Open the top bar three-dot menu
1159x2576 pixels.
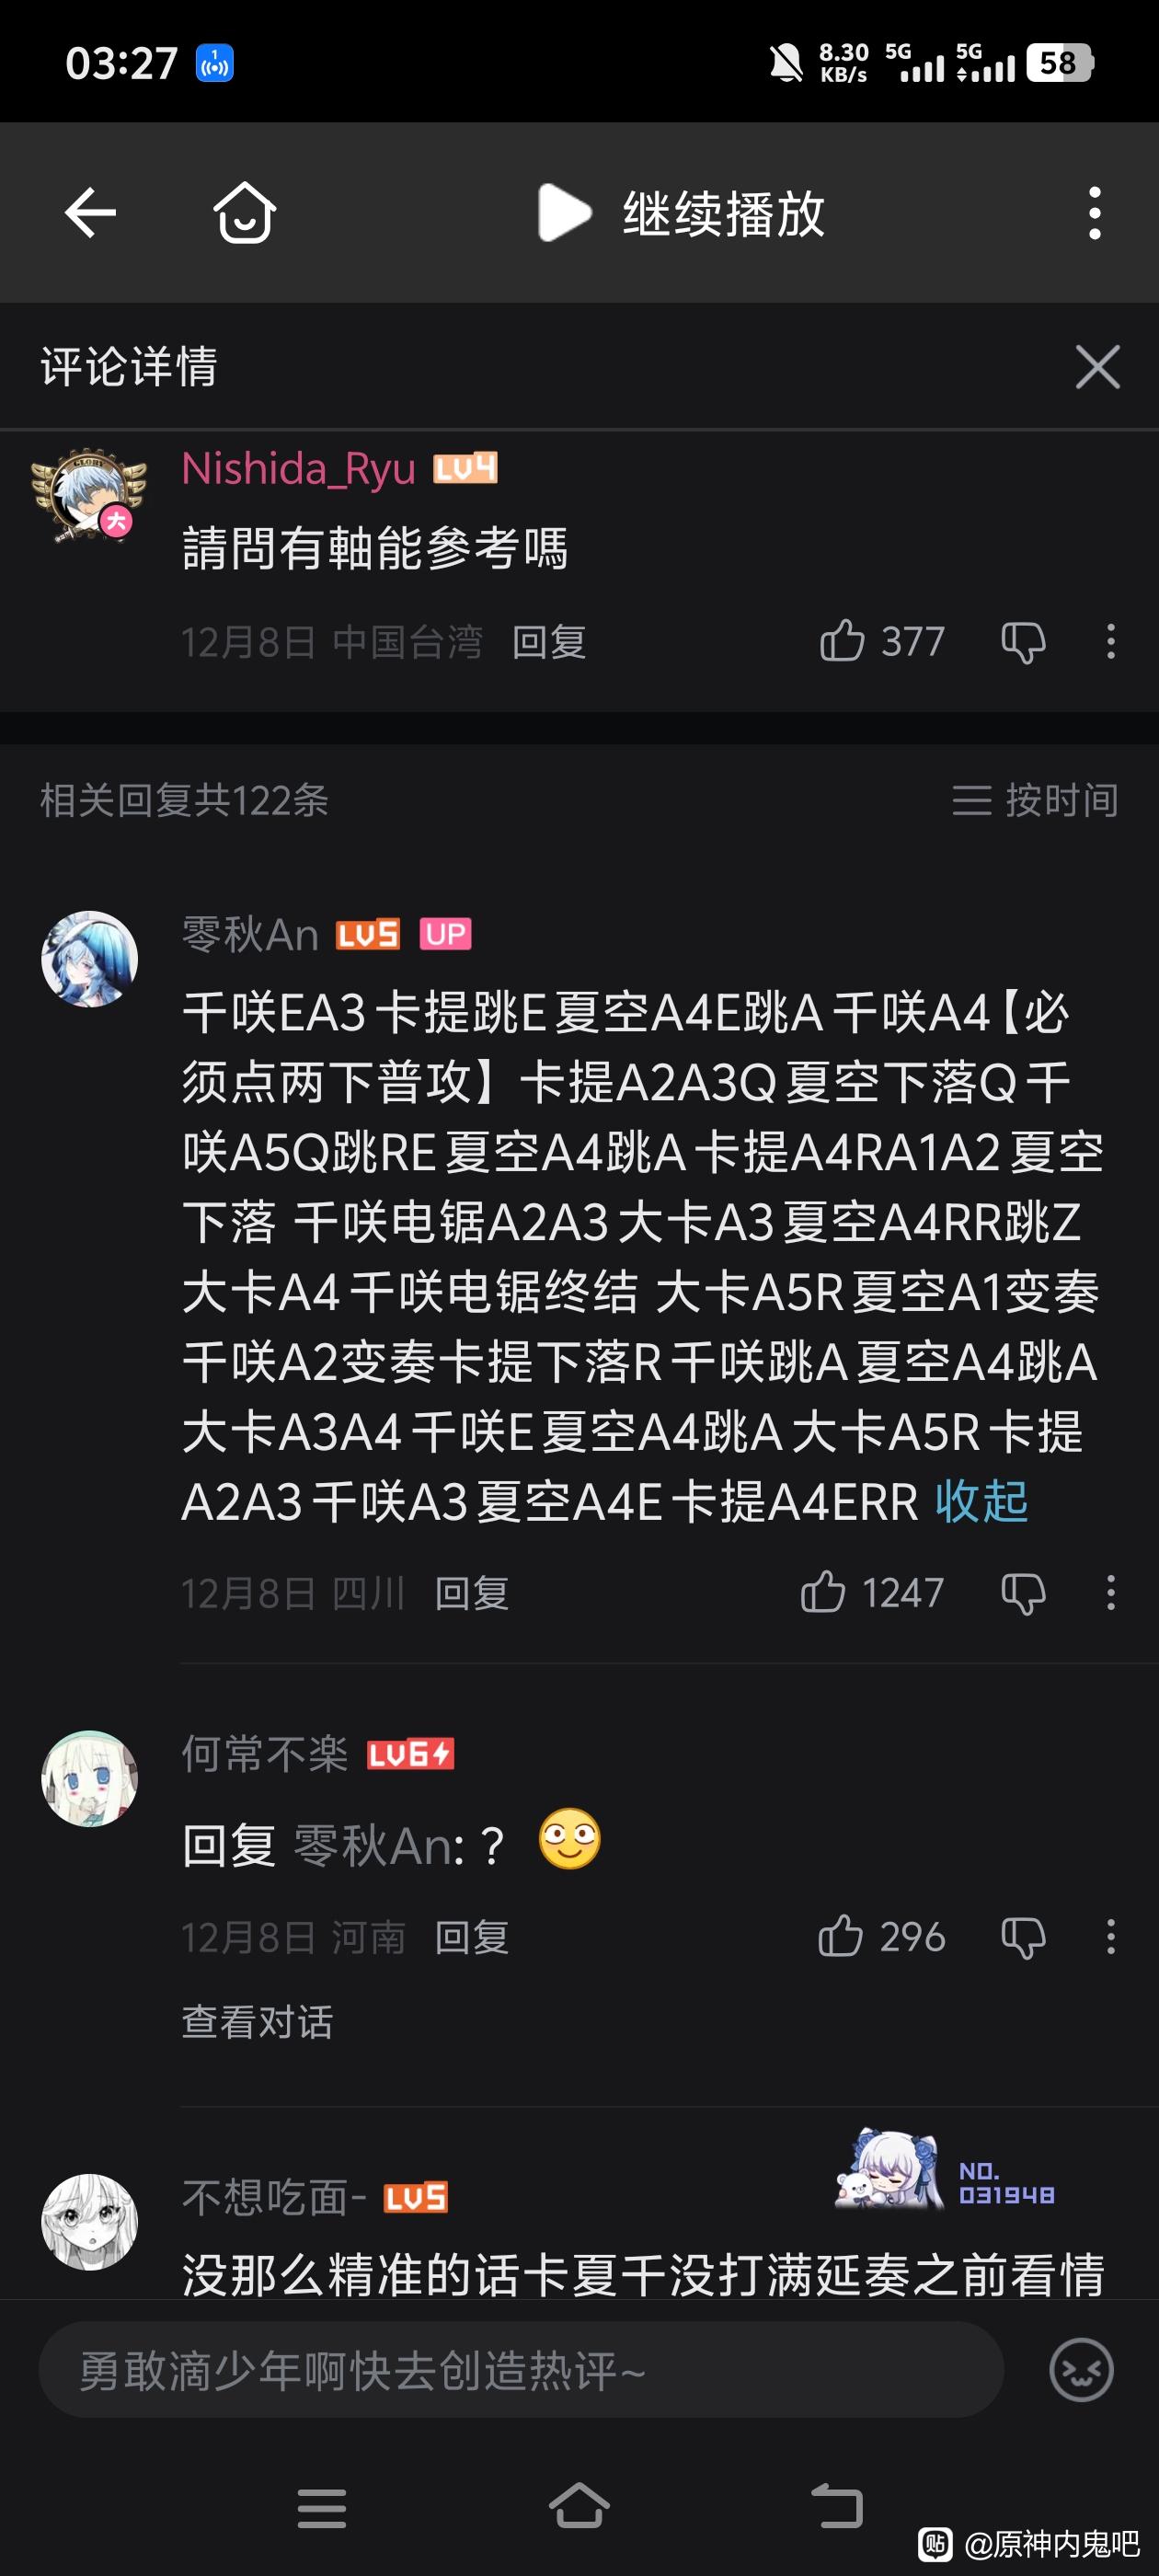point(1095,213)
